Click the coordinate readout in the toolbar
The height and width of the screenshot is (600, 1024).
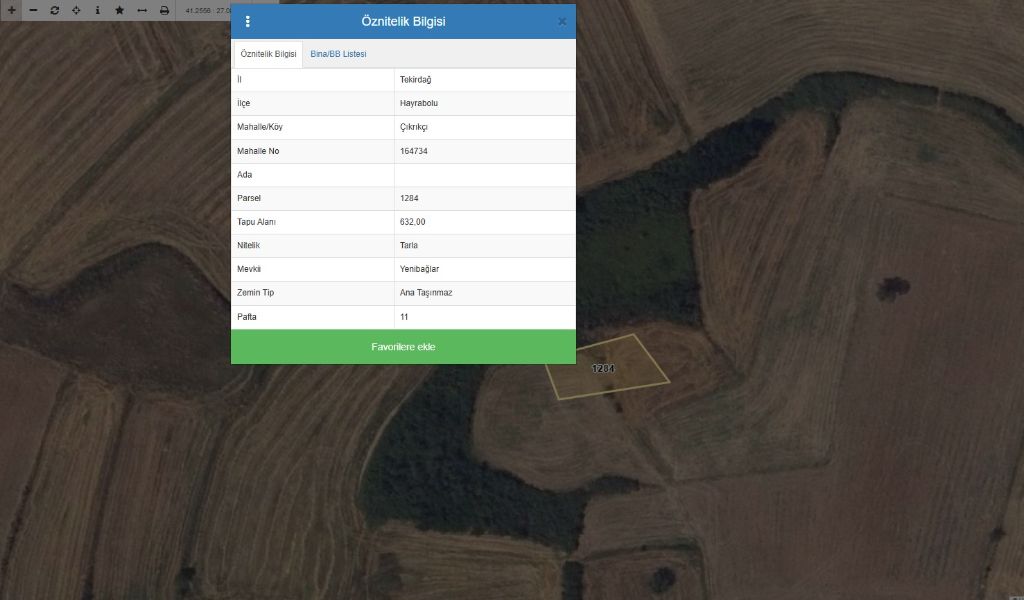click(205, 10)
